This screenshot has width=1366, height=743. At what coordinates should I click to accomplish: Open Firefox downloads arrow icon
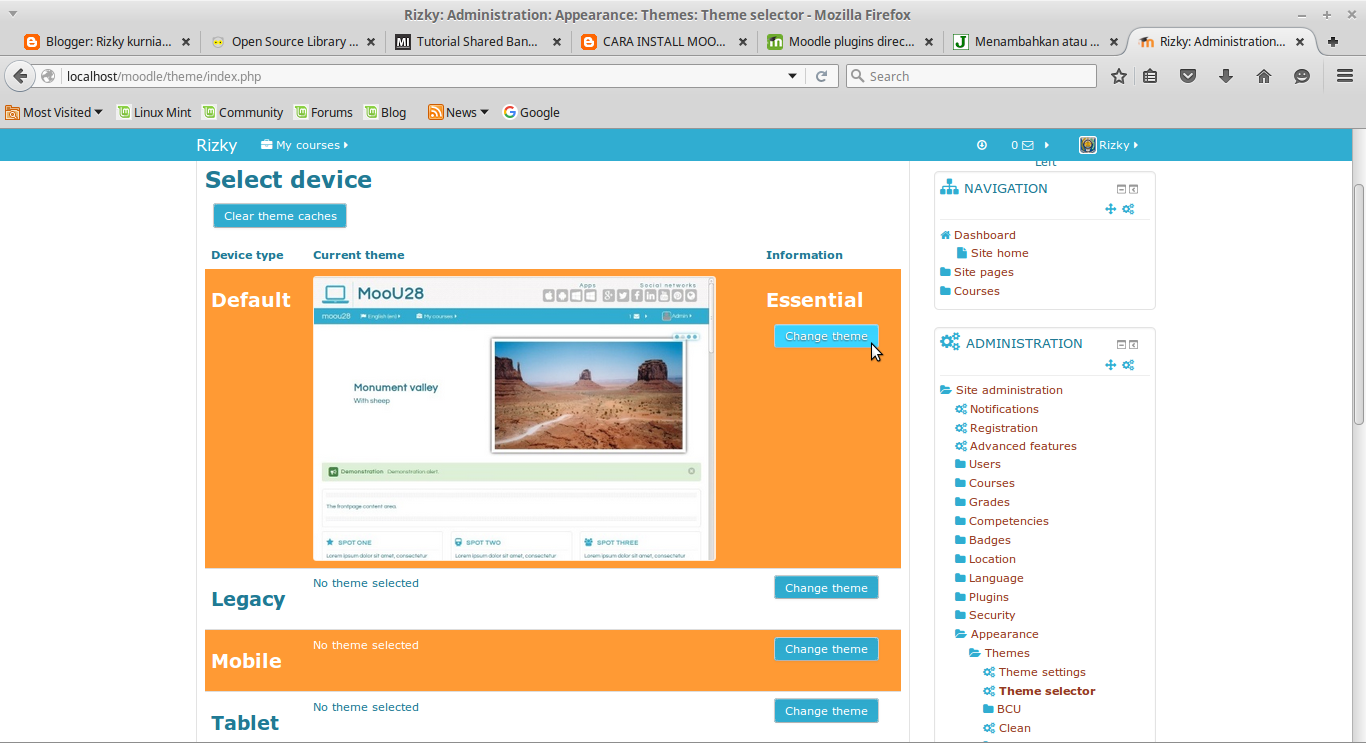1226,76
